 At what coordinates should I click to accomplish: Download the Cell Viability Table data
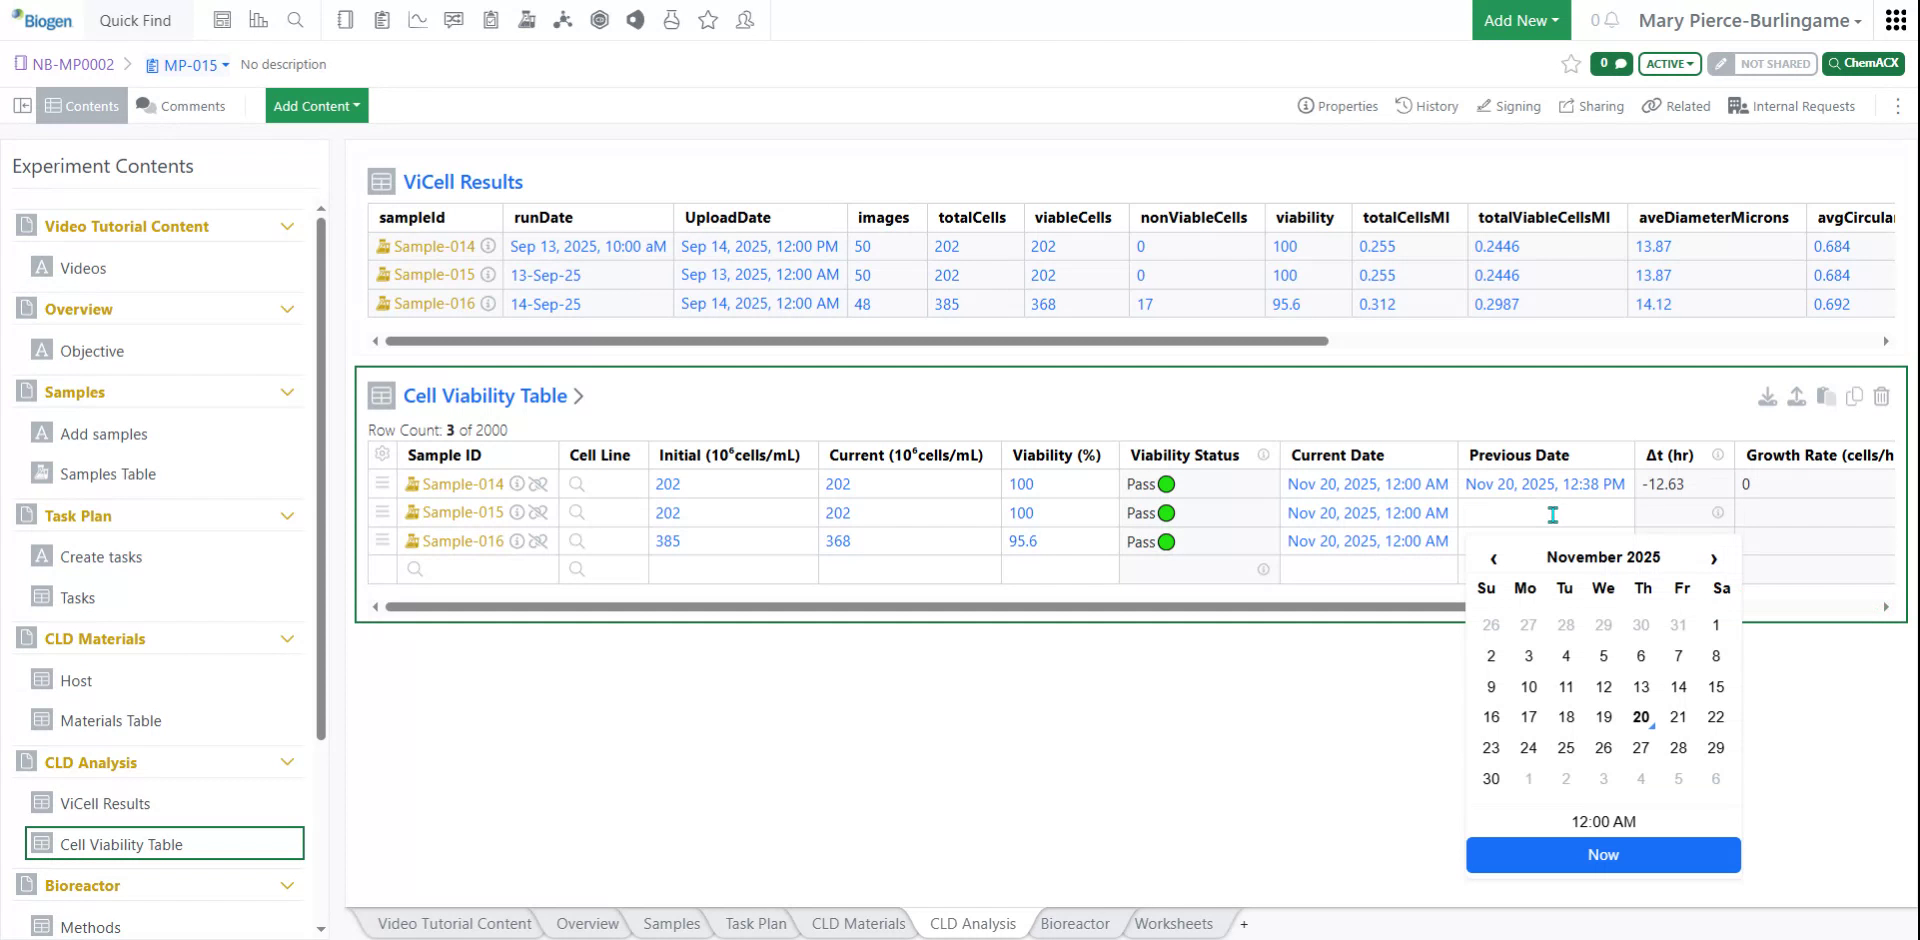(1768, 396)
